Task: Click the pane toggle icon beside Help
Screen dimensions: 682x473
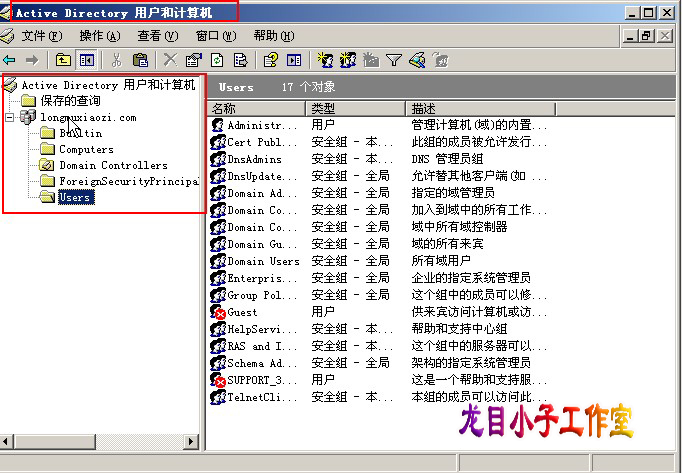Action: tap(294, 60)
